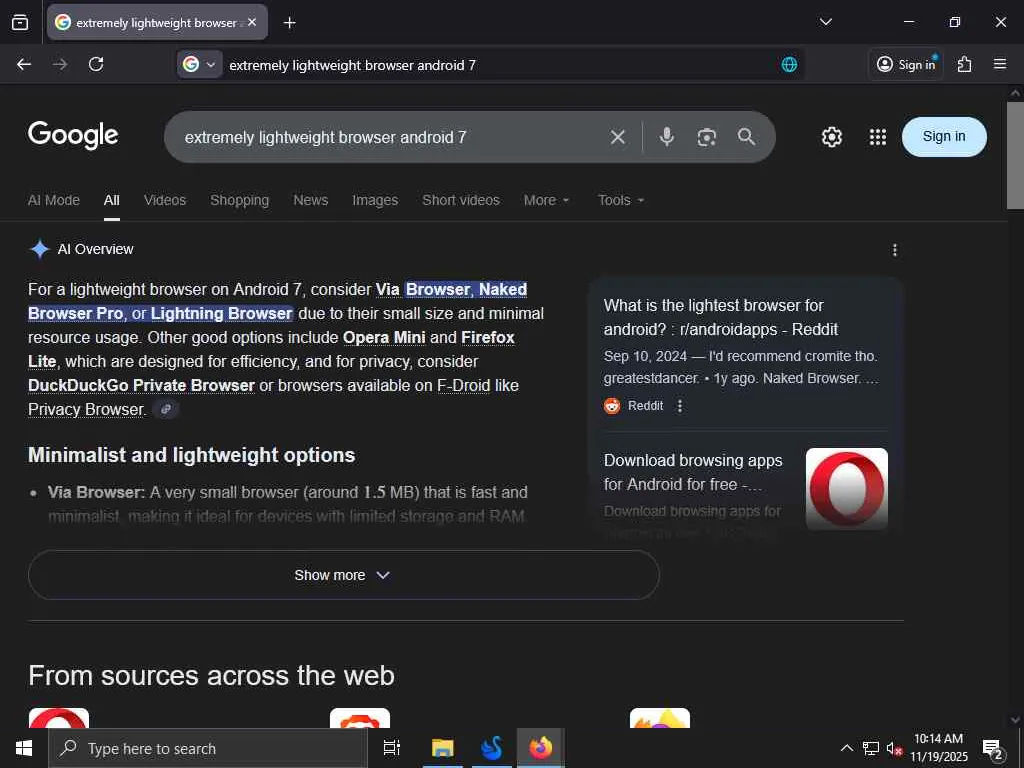Reload the current page
1024x768 pixels.
(96, 64)
